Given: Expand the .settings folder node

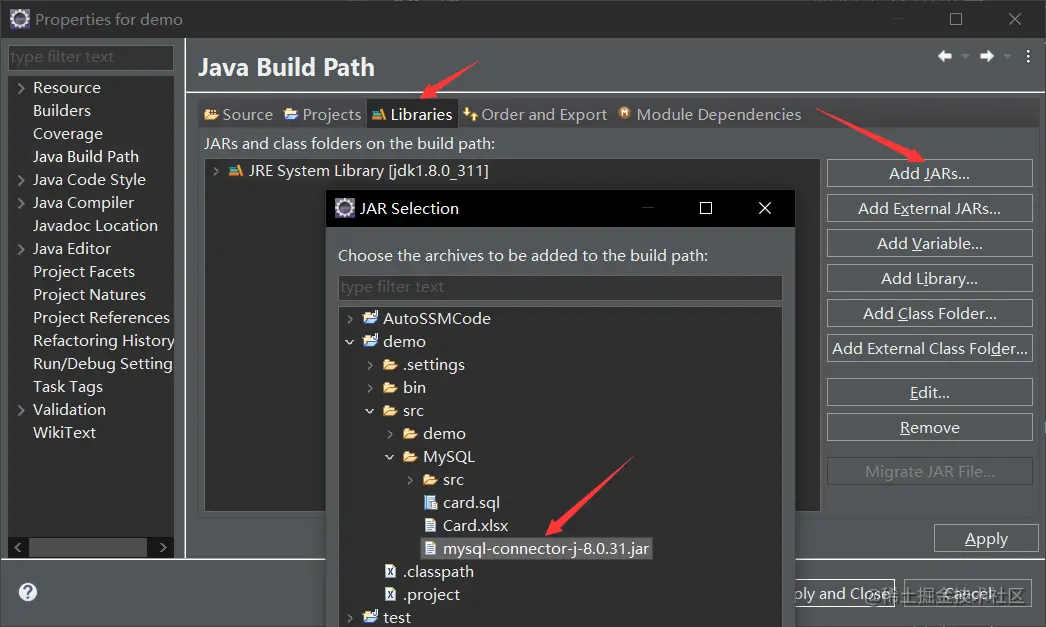Looking at the screenshot, I should pos(370,365).
